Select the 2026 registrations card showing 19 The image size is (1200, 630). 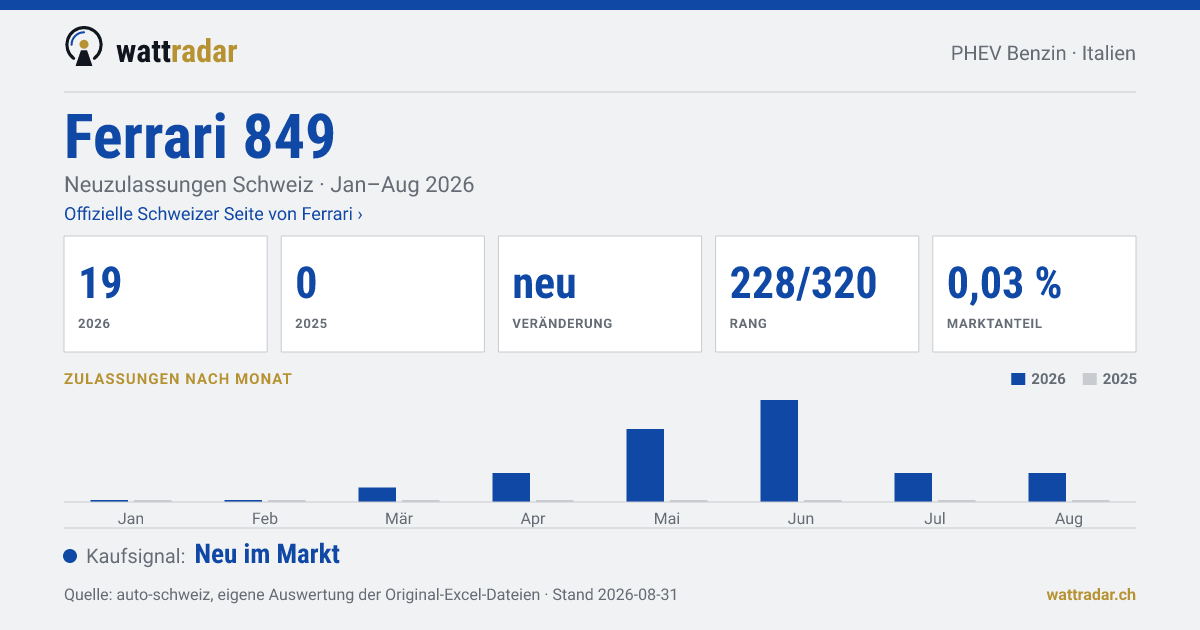[x=165, y=294]
